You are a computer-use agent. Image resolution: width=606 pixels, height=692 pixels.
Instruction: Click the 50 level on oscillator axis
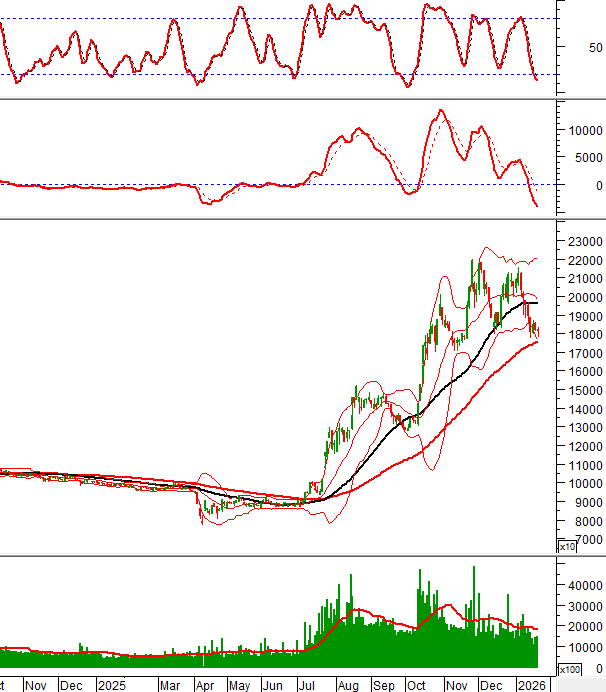(595, 47)
